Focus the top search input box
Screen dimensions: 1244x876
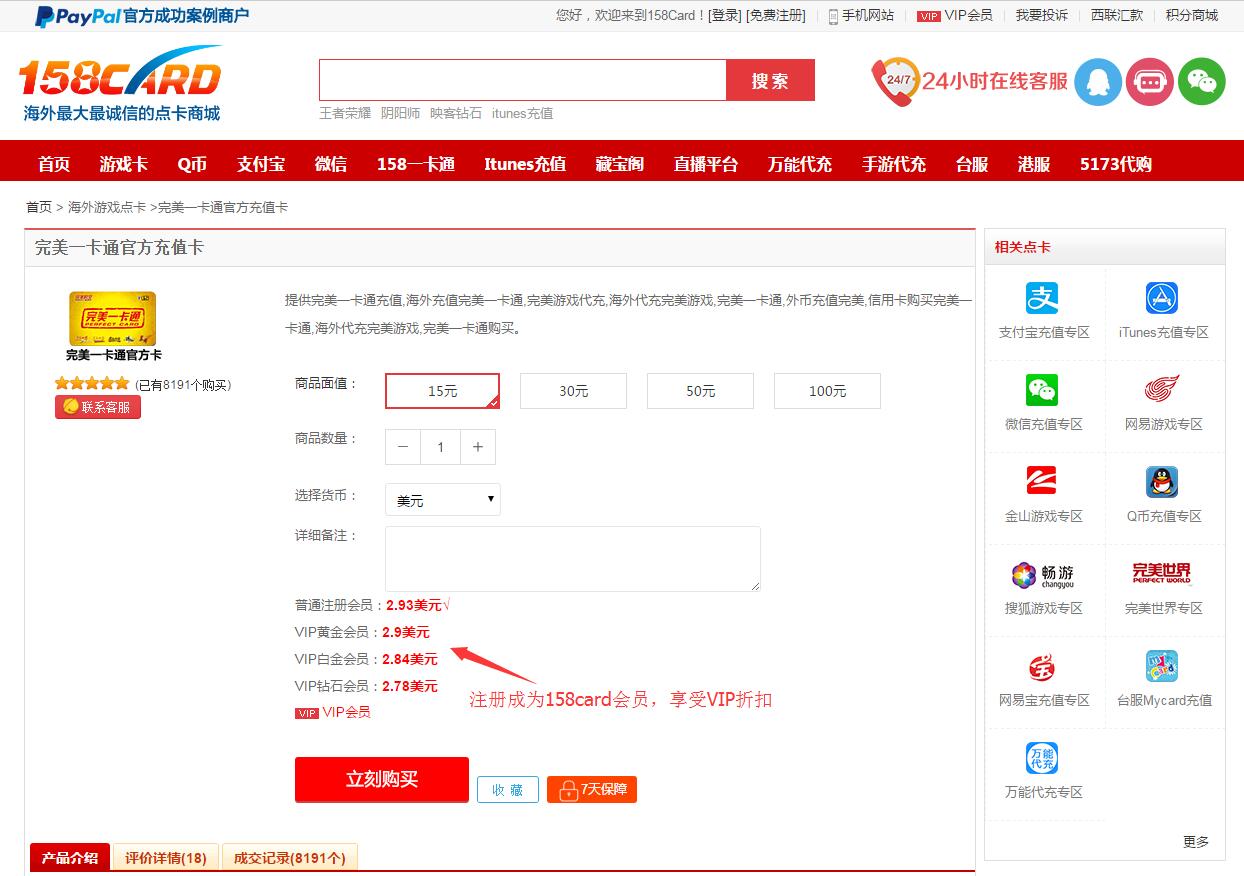(523, 80)
